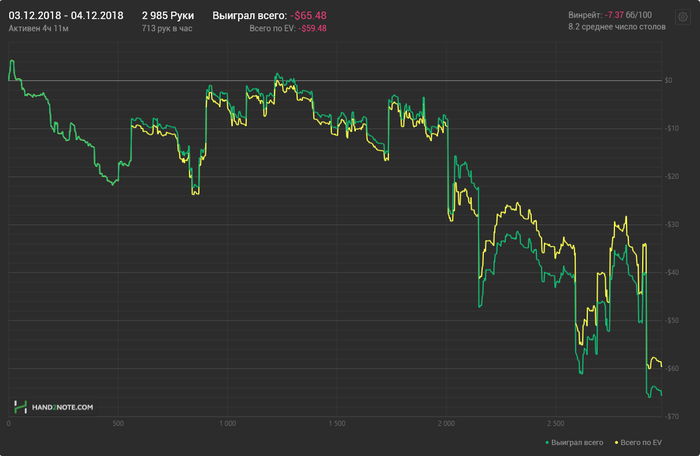
Task: Click the winrate value -7.37 бб/100
Action: pyautogui.click(x=628, y=15)
